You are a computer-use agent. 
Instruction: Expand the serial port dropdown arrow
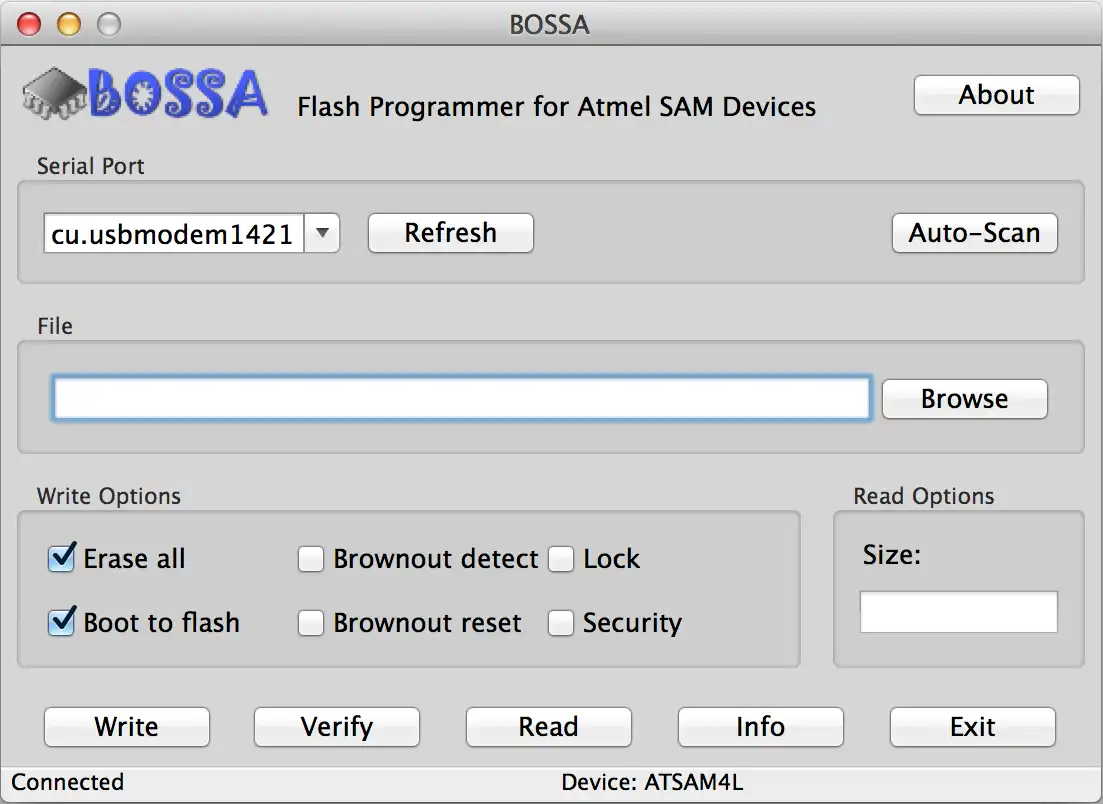322,233
